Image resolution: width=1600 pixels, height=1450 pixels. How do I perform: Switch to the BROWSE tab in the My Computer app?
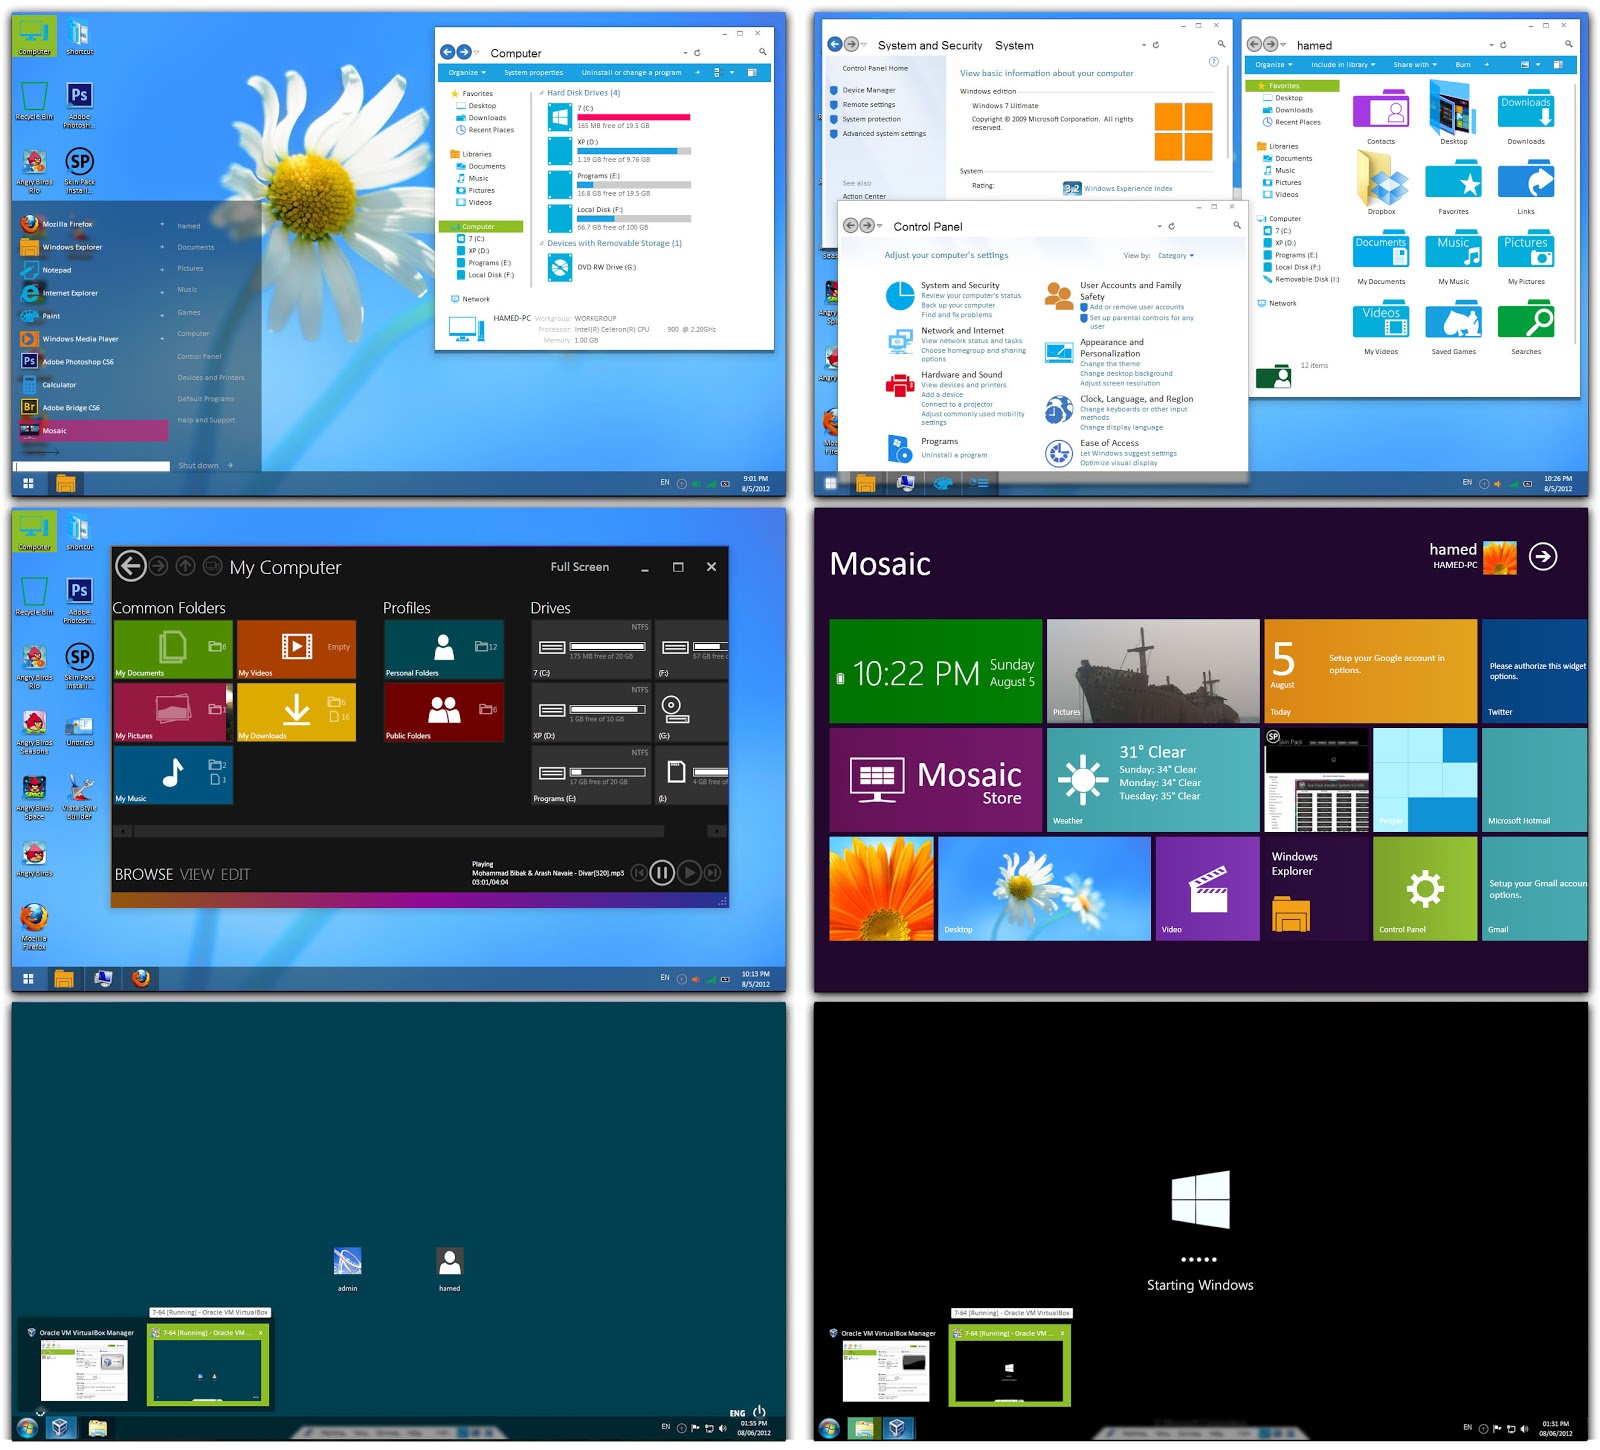[144, 874]
